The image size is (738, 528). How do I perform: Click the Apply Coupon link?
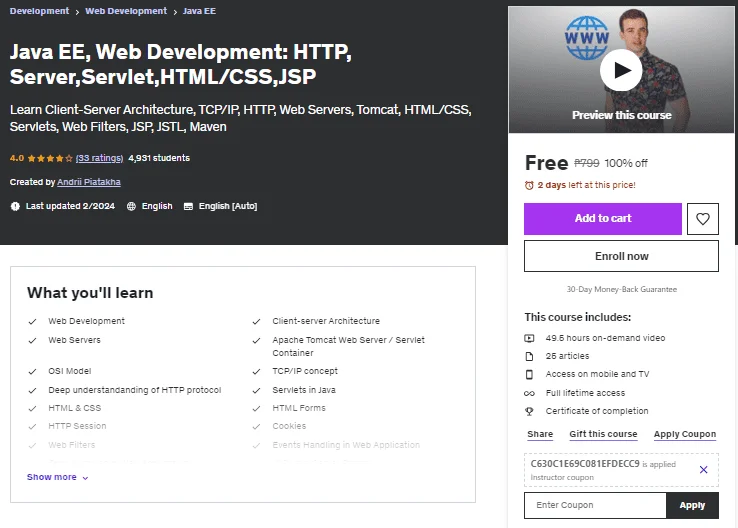[685, 434]
